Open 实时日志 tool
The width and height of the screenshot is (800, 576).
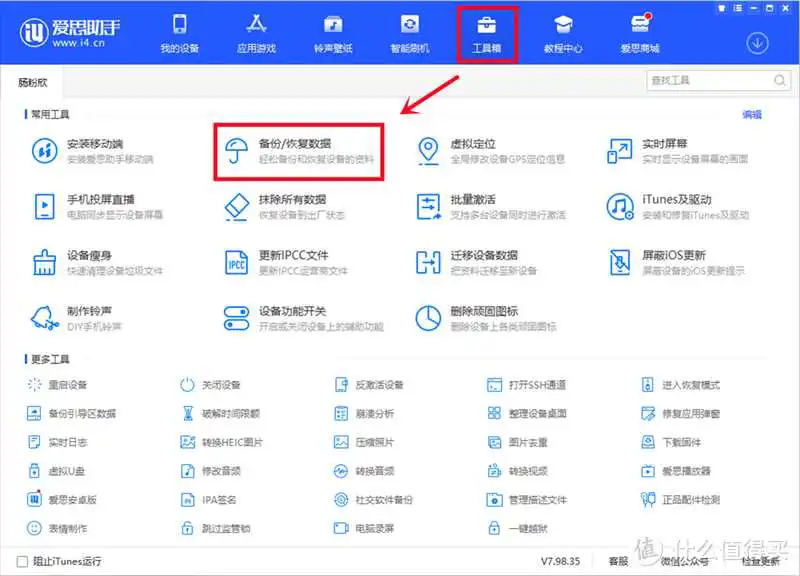(x=57, y=442)
